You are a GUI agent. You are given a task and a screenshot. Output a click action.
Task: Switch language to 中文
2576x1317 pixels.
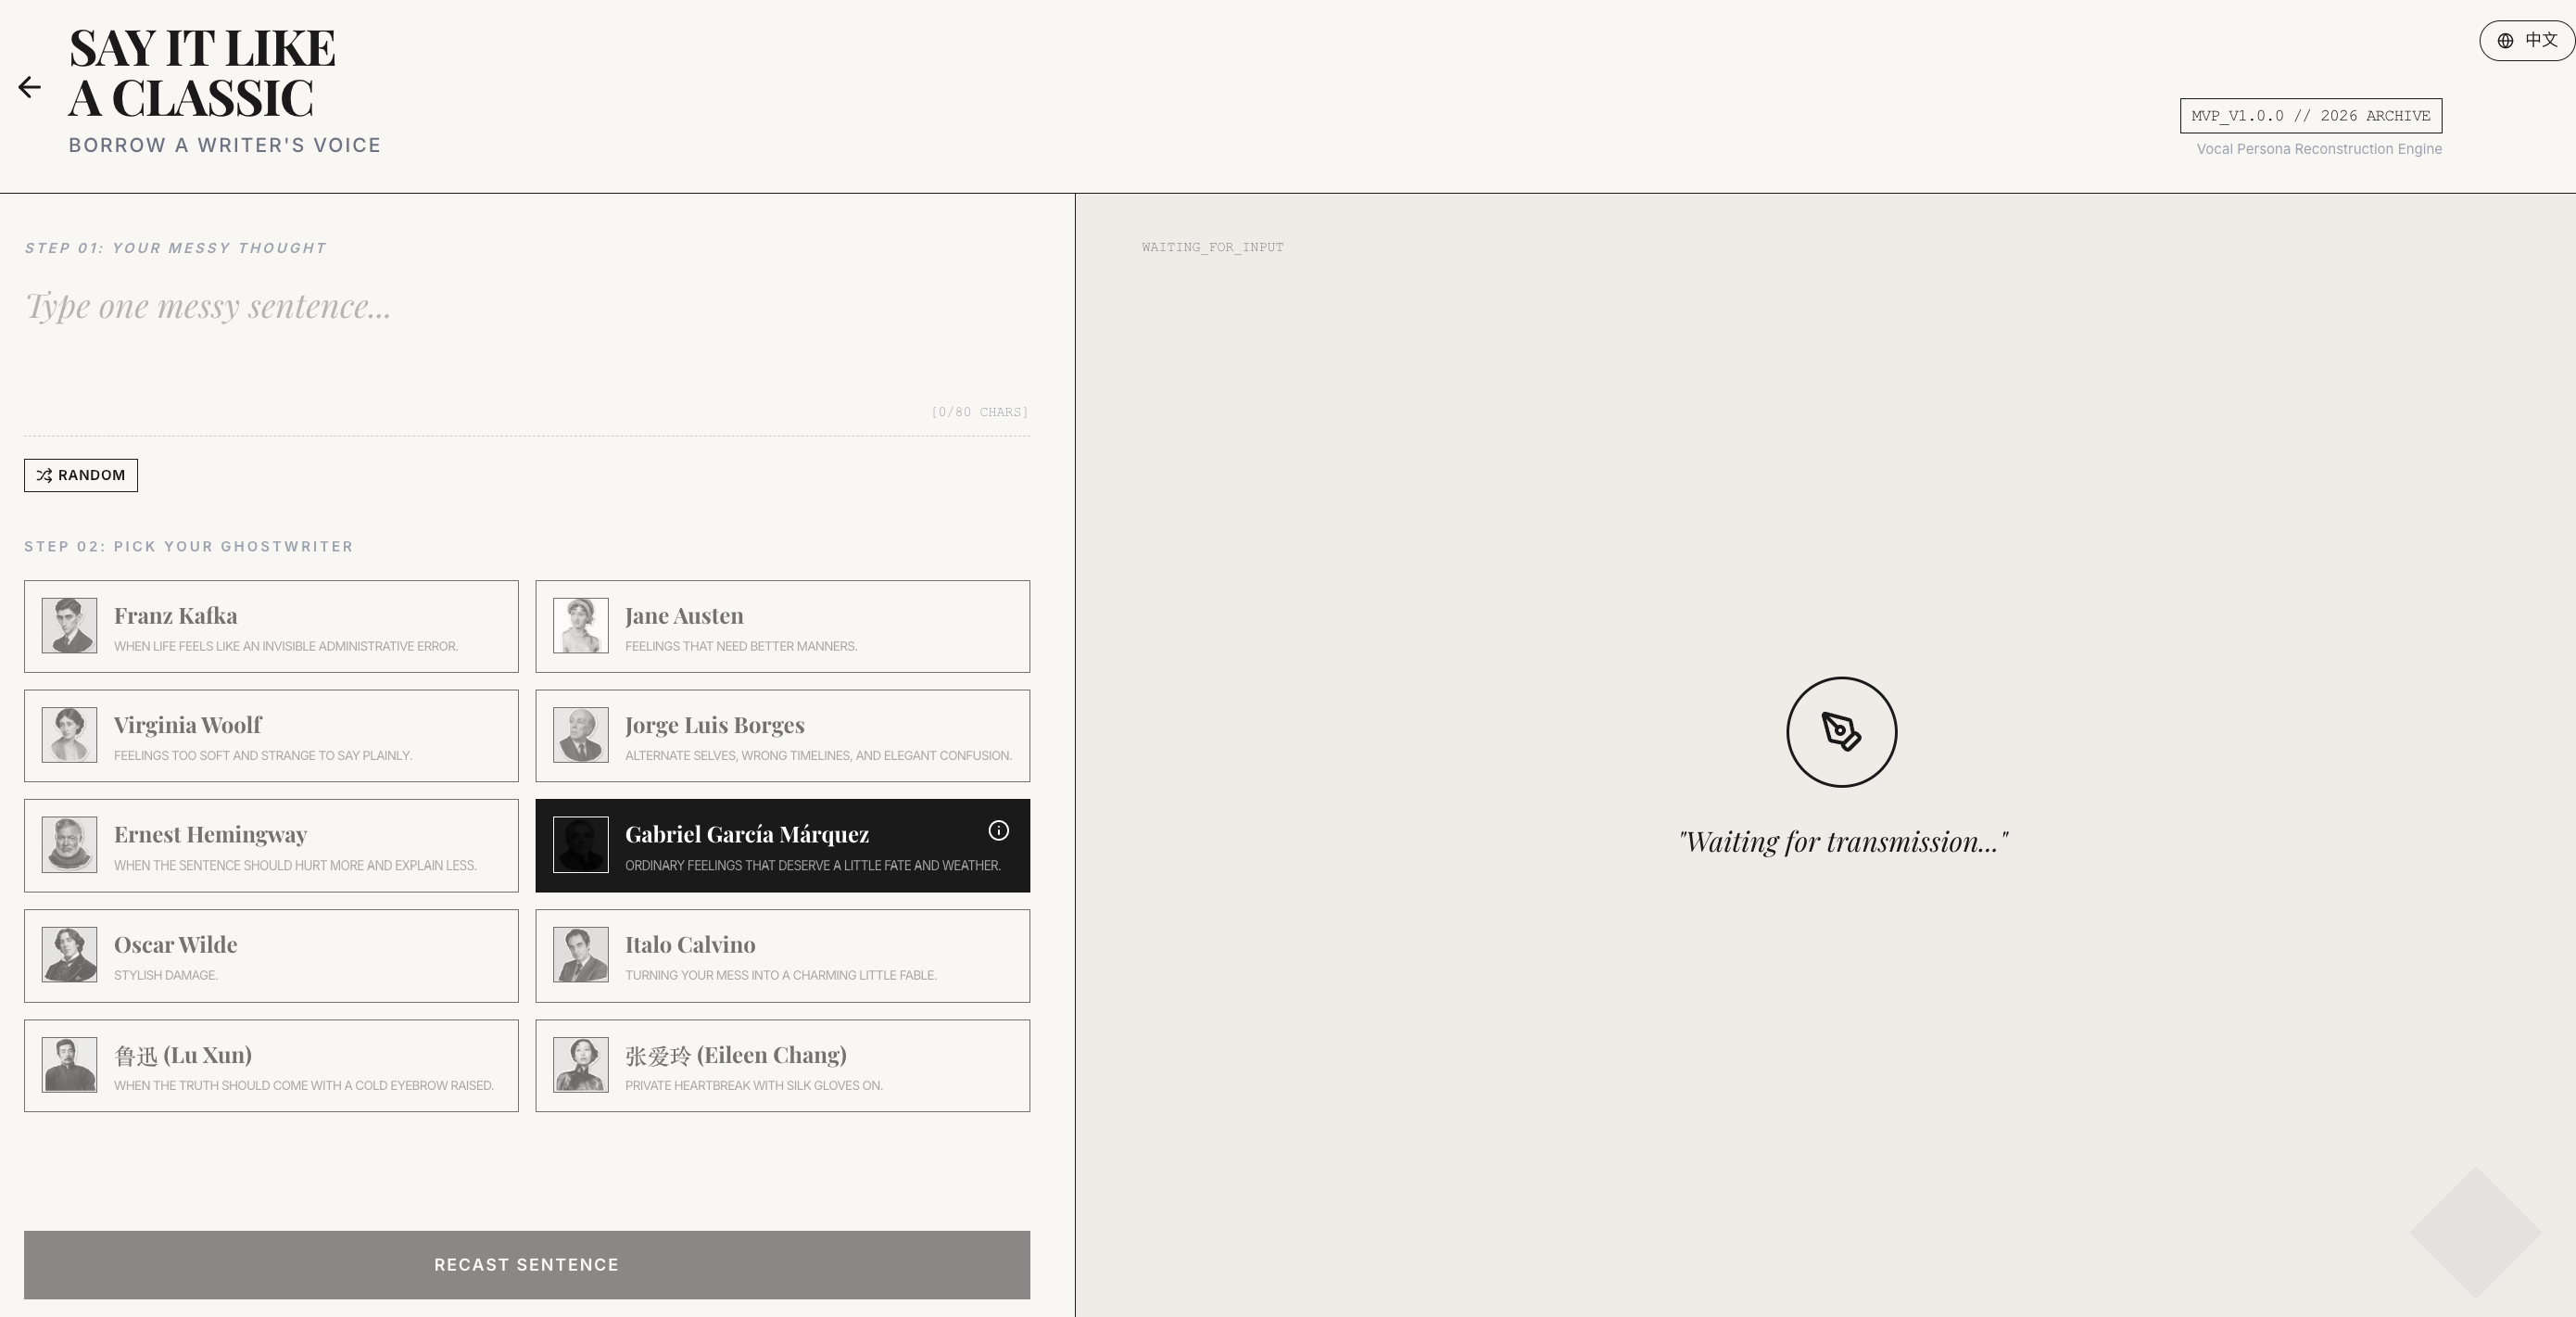pyautogui.click(x=2540, y=41)
